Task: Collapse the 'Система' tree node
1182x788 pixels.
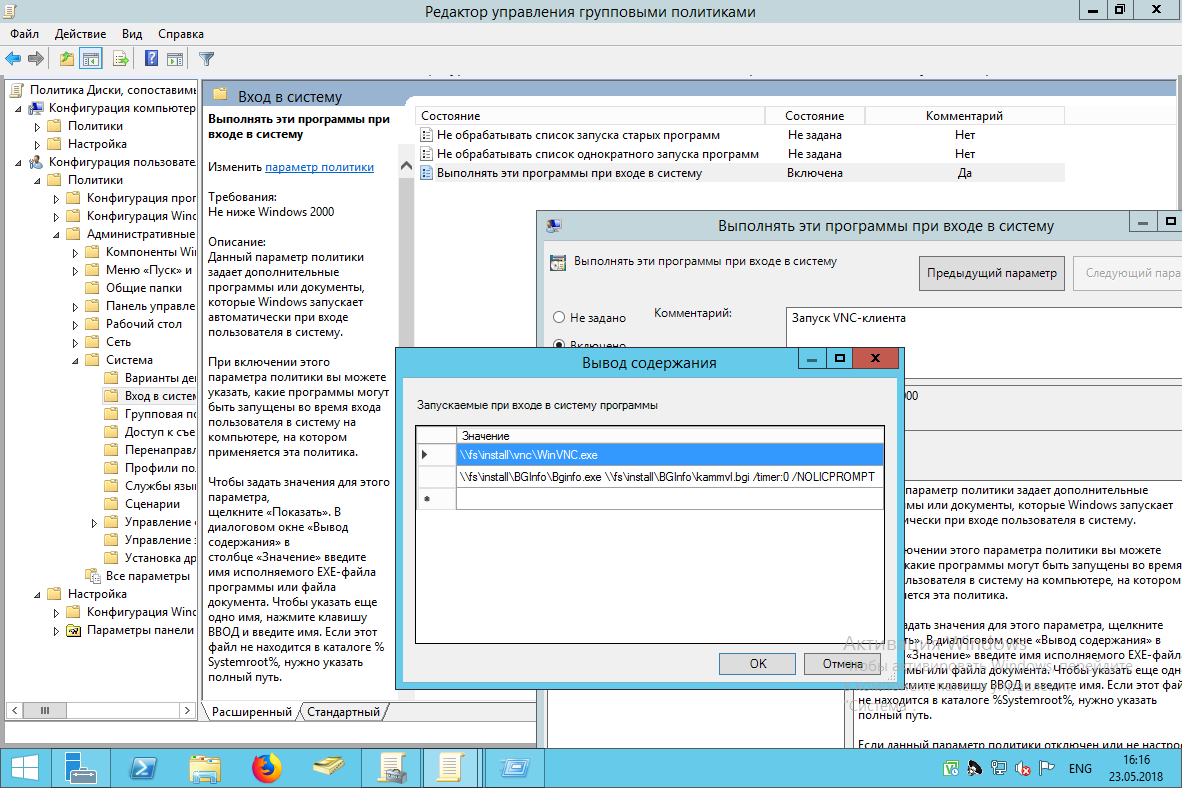Action: point(75,360)
